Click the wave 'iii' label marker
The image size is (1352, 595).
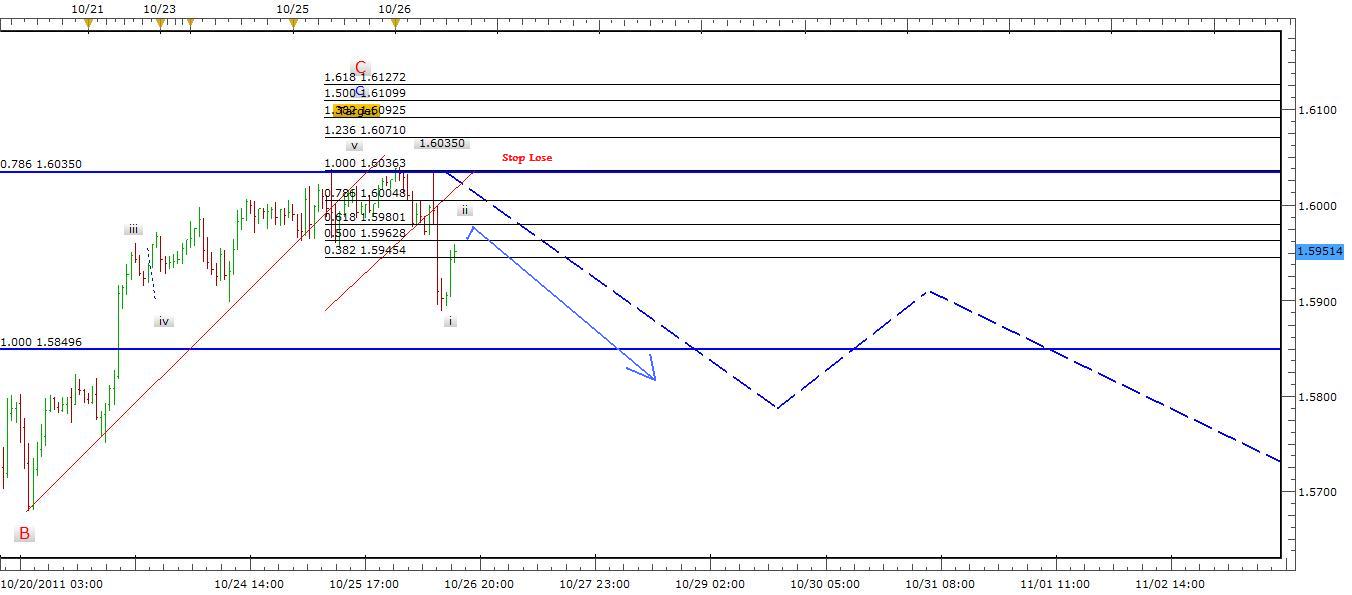coord(132,229)
